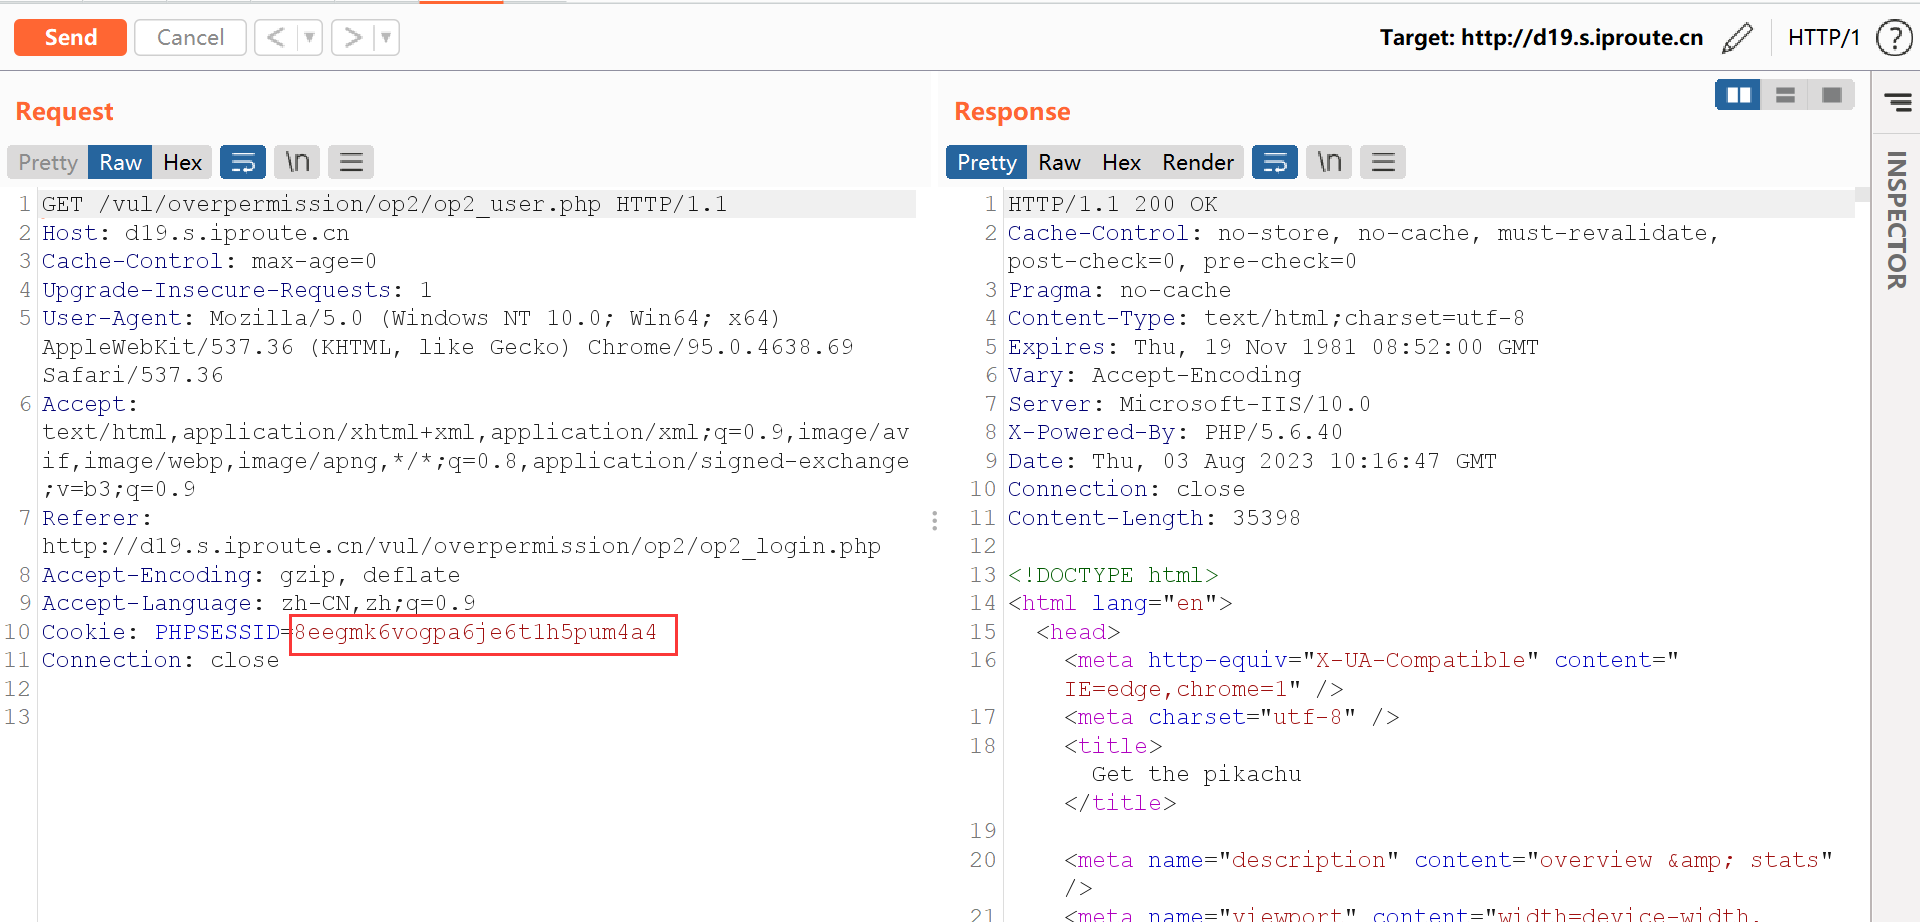Click the HTTP/1 protocol selector
This screenshot has height=922, width=1920.
(x=1823, y=38)
